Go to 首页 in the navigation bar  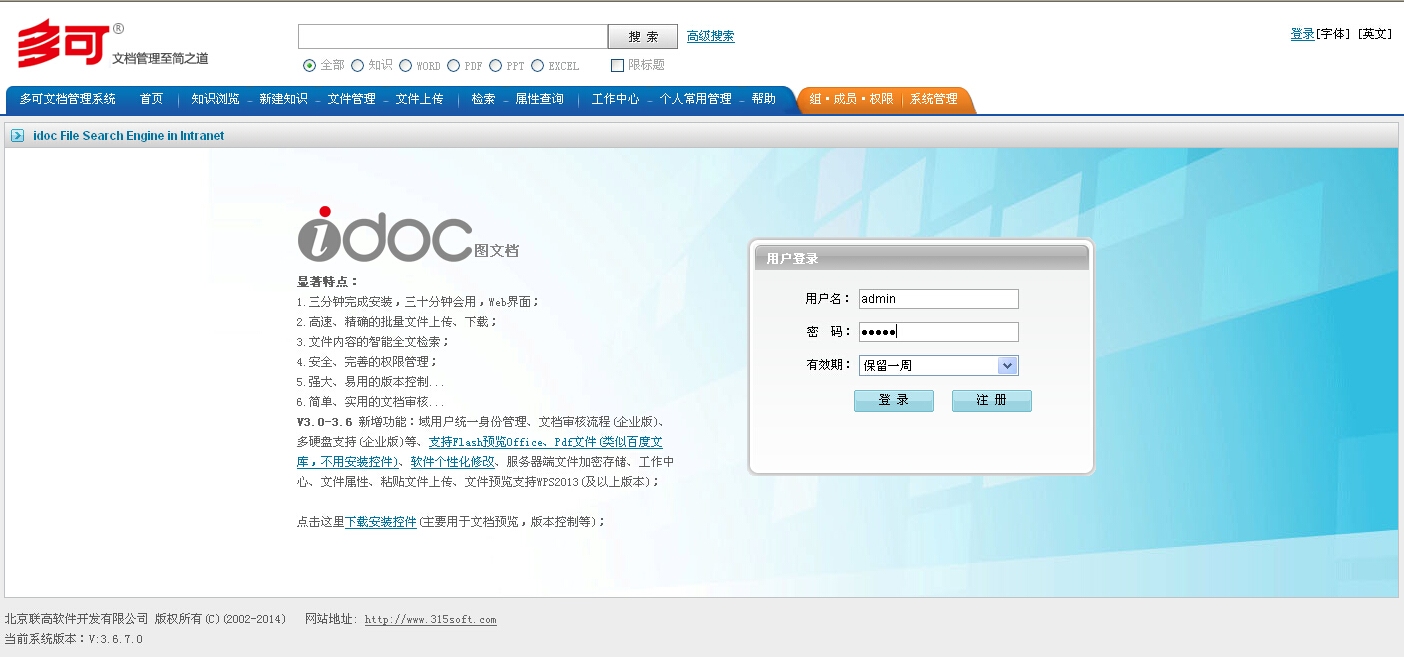coord(151,99)
